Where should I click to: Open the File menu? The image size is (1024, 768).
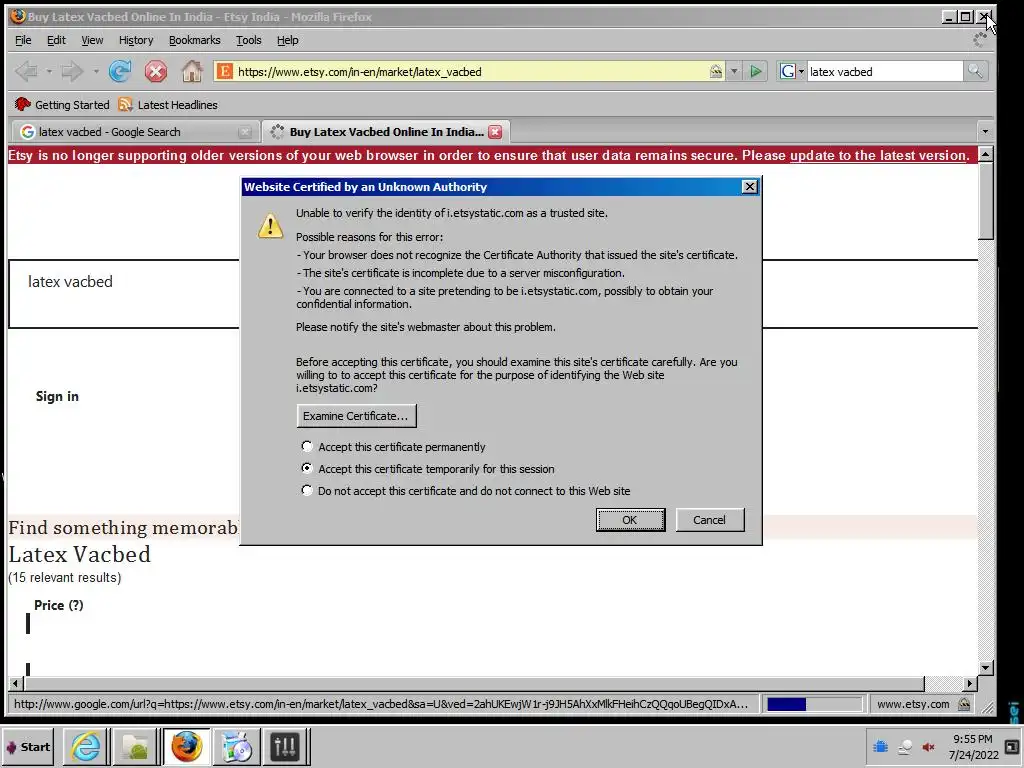click(x=23, y=40)
